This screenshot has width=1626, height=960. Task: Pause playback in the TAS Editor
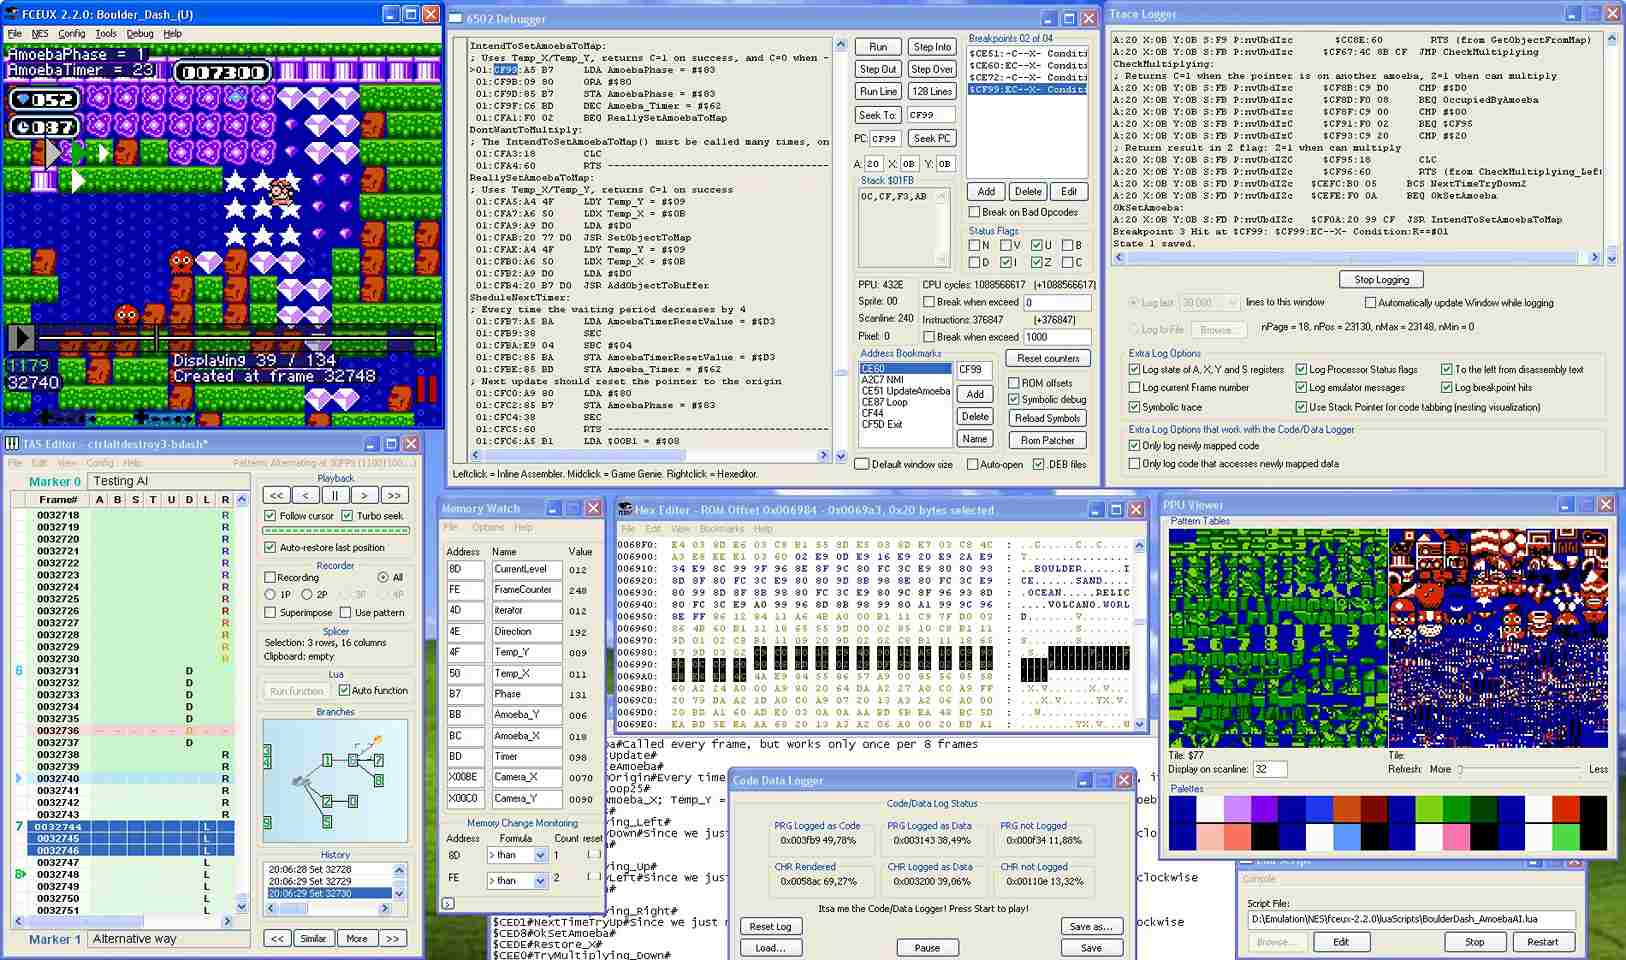point(335,495)
